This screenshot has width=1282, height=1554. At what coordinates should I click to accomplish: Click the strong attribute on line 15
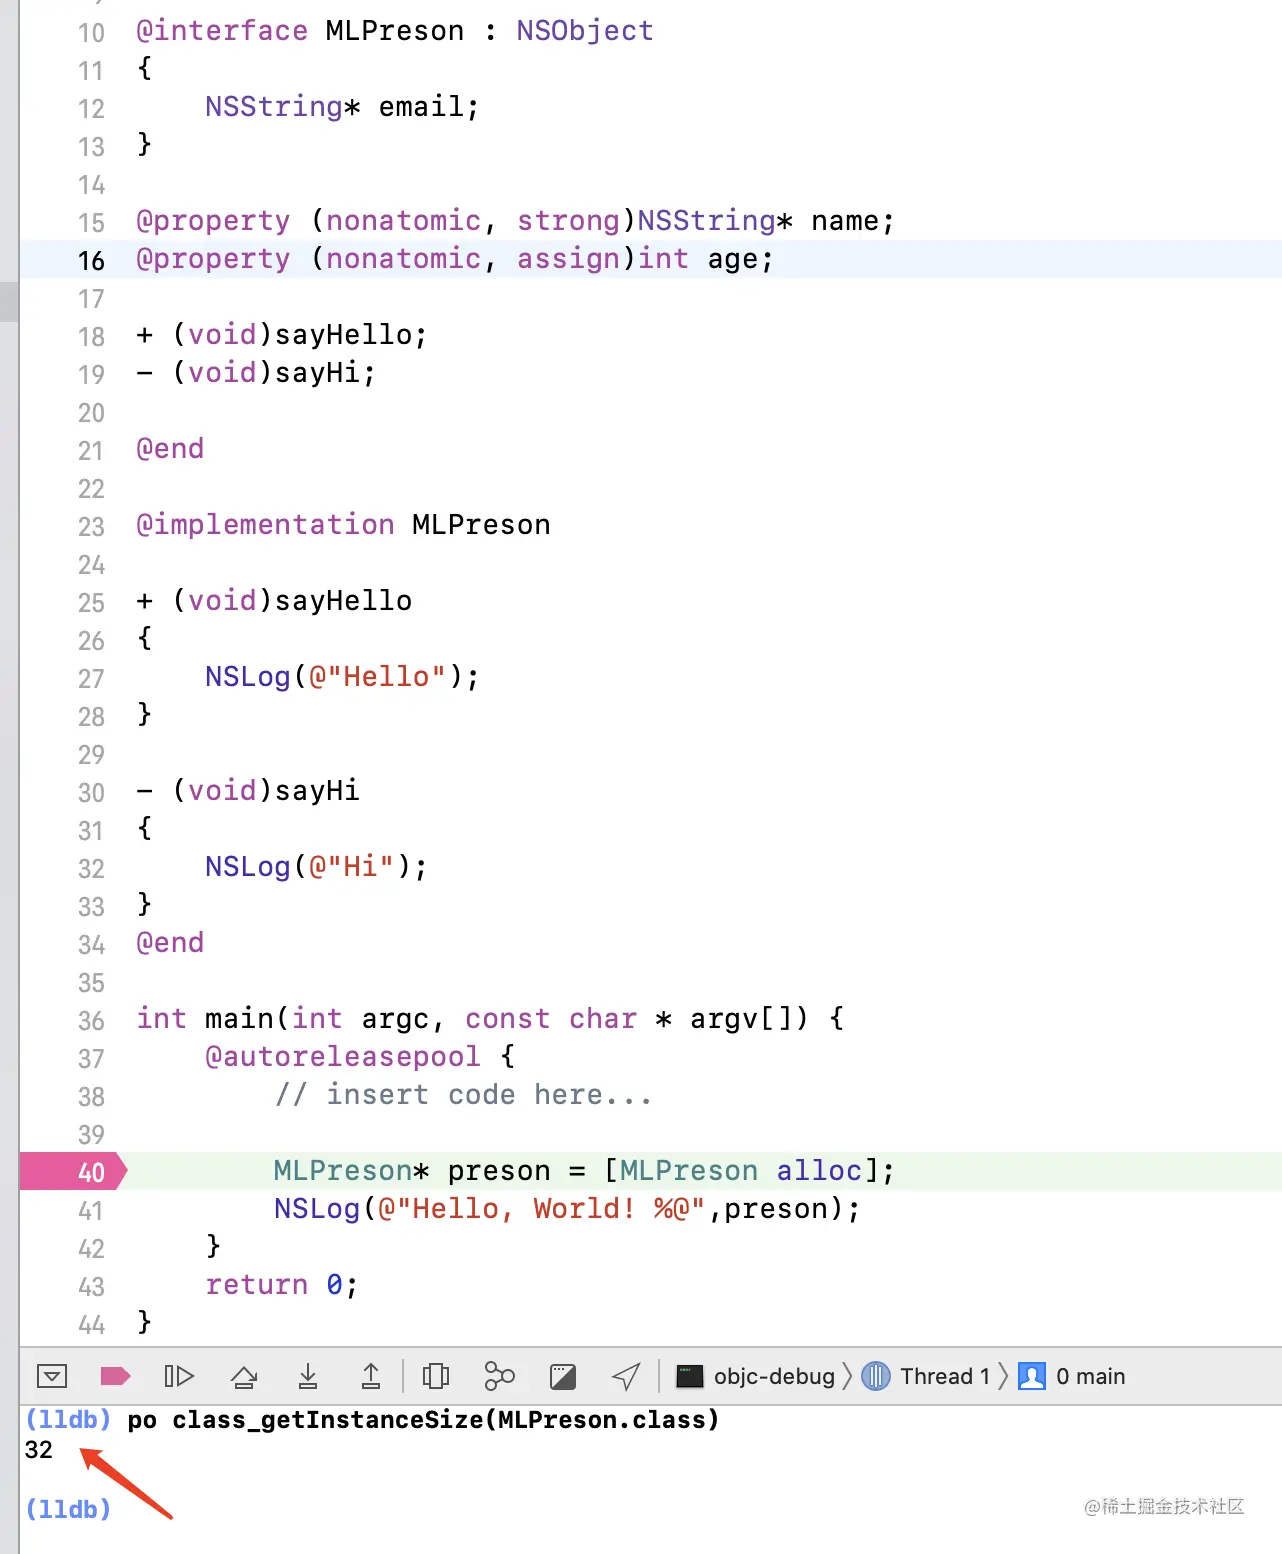(568, 220)
